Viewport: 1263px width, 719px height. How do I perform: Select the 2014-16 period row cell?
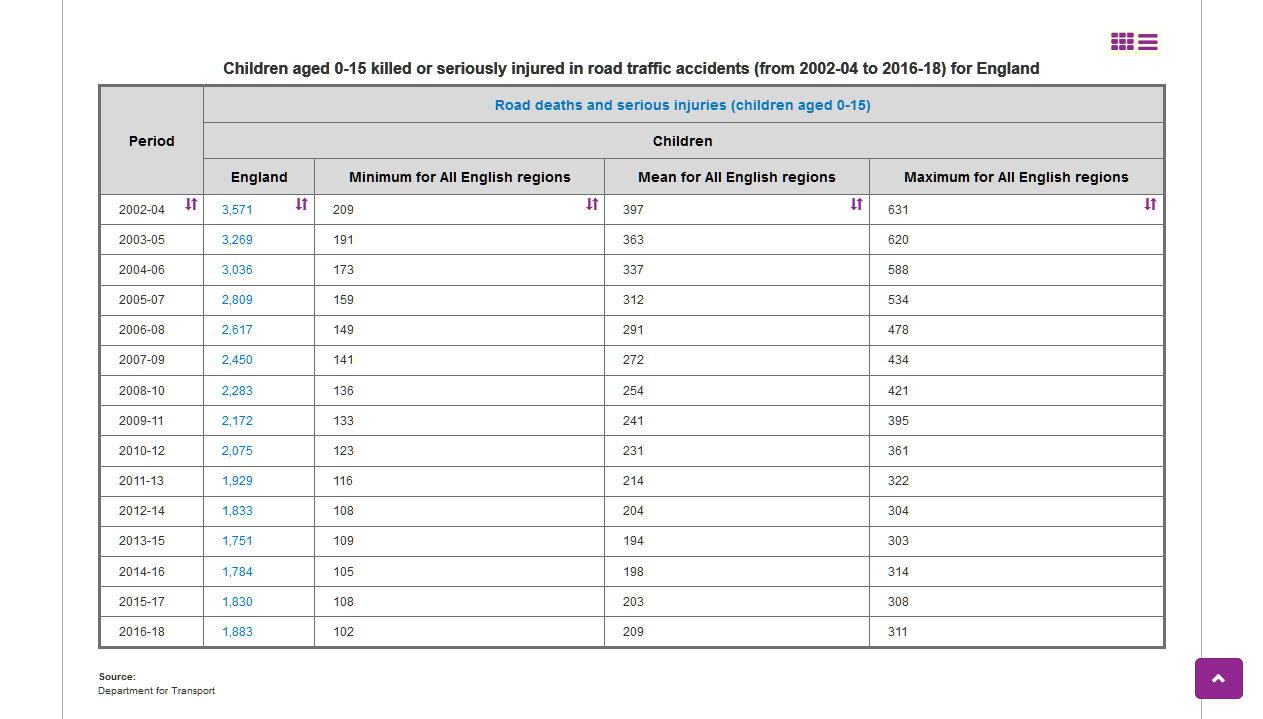tap(142, 572)
